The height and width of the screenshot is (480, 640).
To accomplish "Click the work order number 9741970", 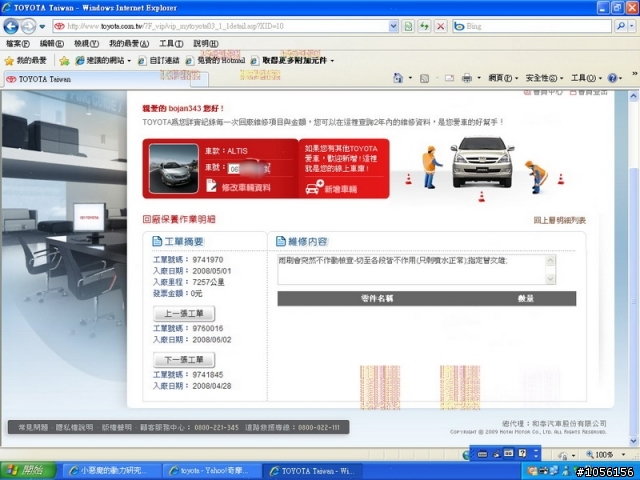I will tap(208, 260).
